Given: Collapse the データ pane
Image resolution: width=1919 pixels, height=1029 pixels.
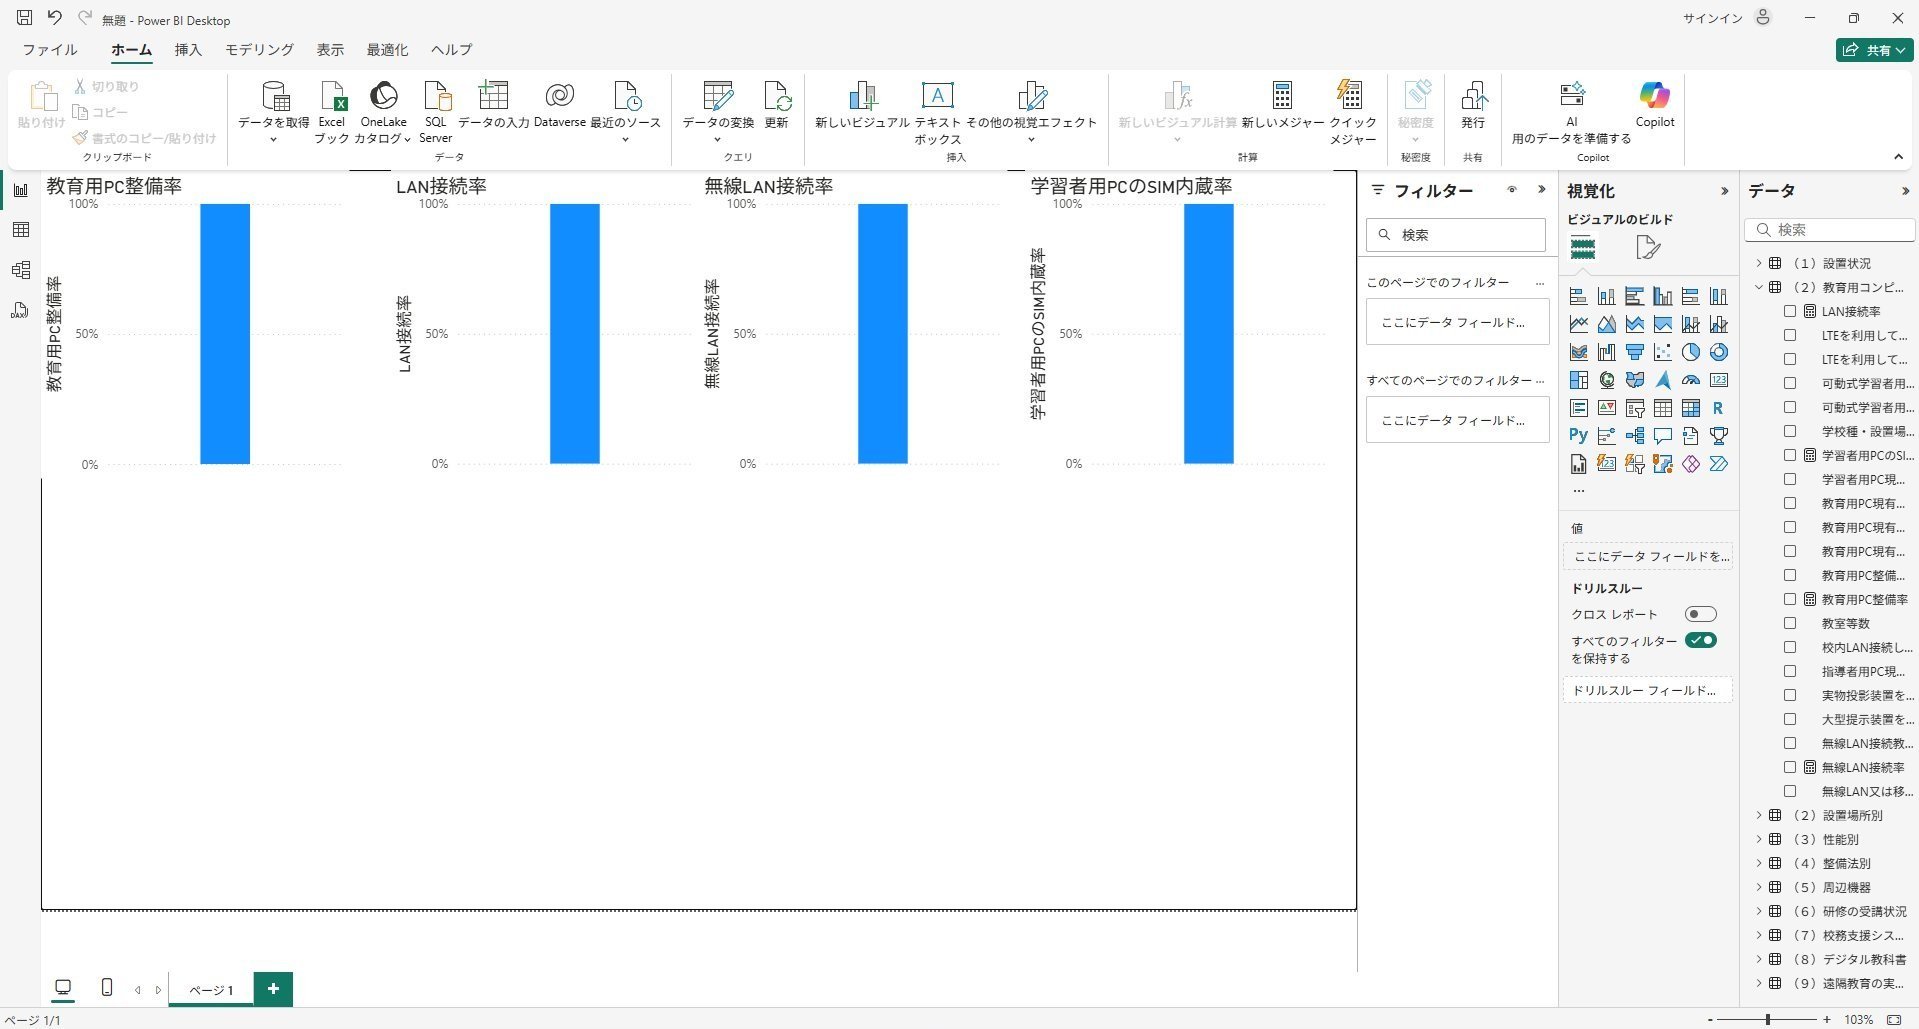Looking at the screenshot, I should point(1905,191).
